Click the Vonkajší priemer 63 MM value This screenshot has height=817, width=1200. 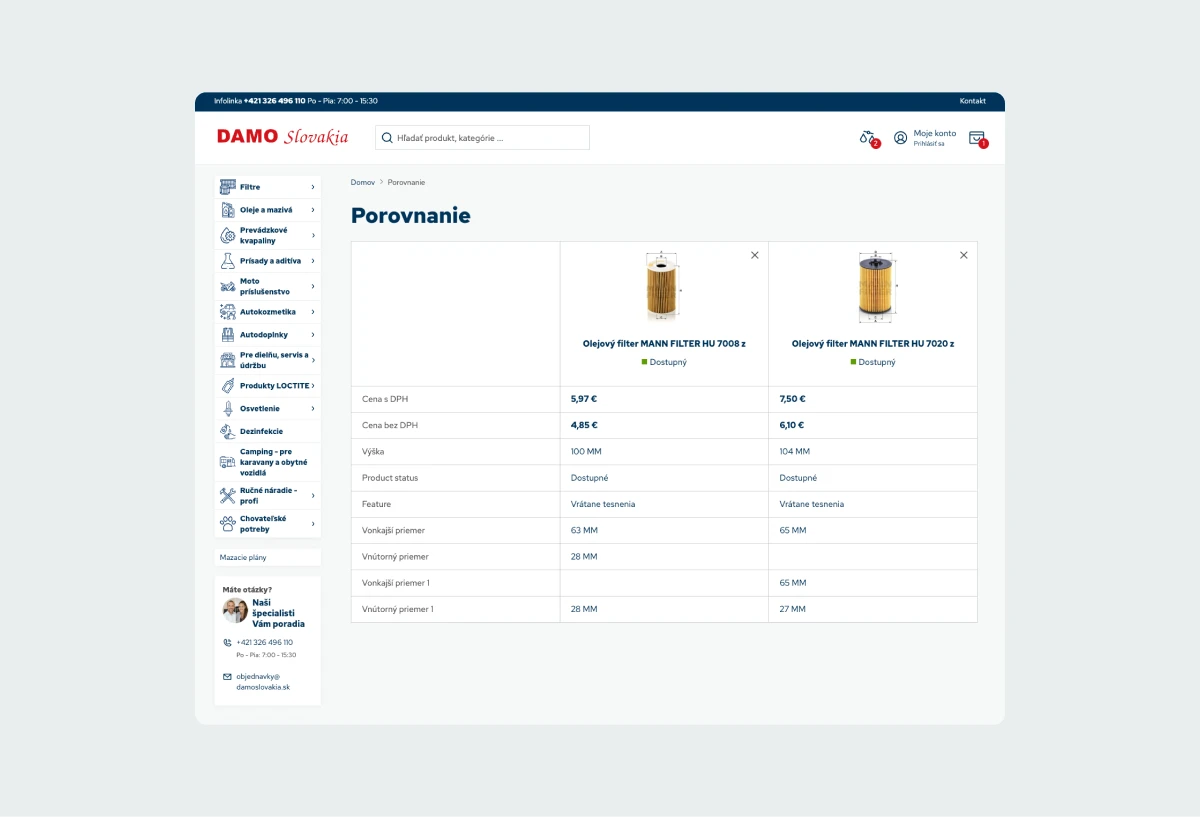tap(584, 530)
